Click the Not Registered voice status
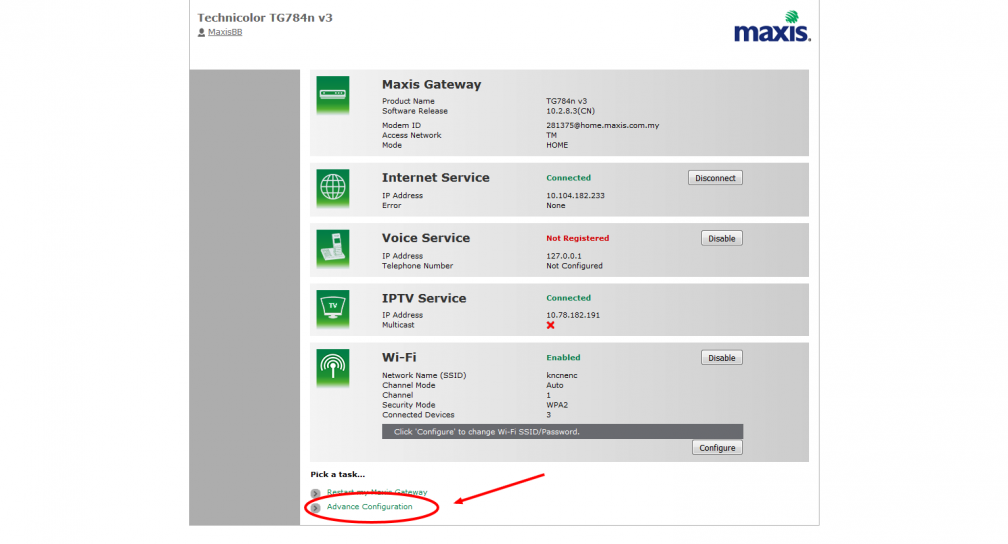 577,238
